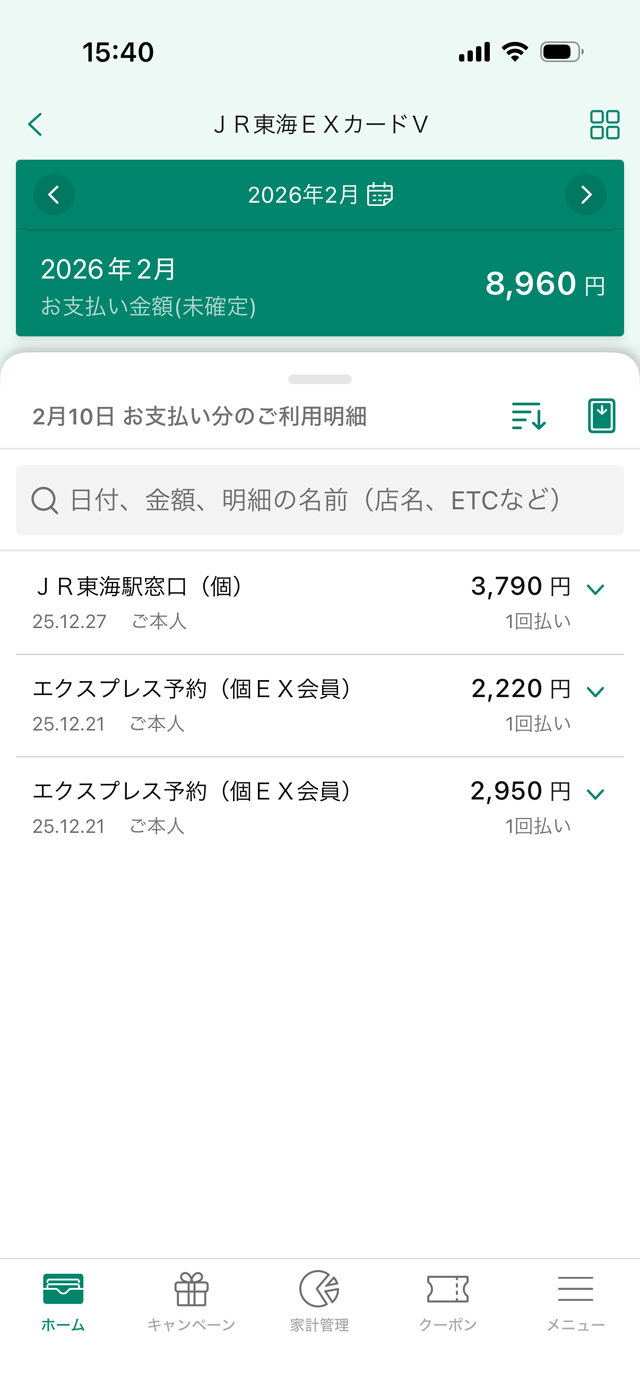The width and height of the screenshot is (640, 1391).
Task: Tap the statement download icon
Action: pyautogui.click(x=601, y=416)
